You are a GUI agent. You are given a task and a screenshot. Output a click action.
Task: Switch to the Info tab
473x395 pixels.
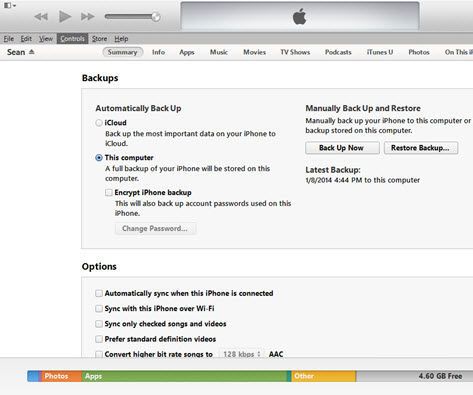(x=158, y=52)
